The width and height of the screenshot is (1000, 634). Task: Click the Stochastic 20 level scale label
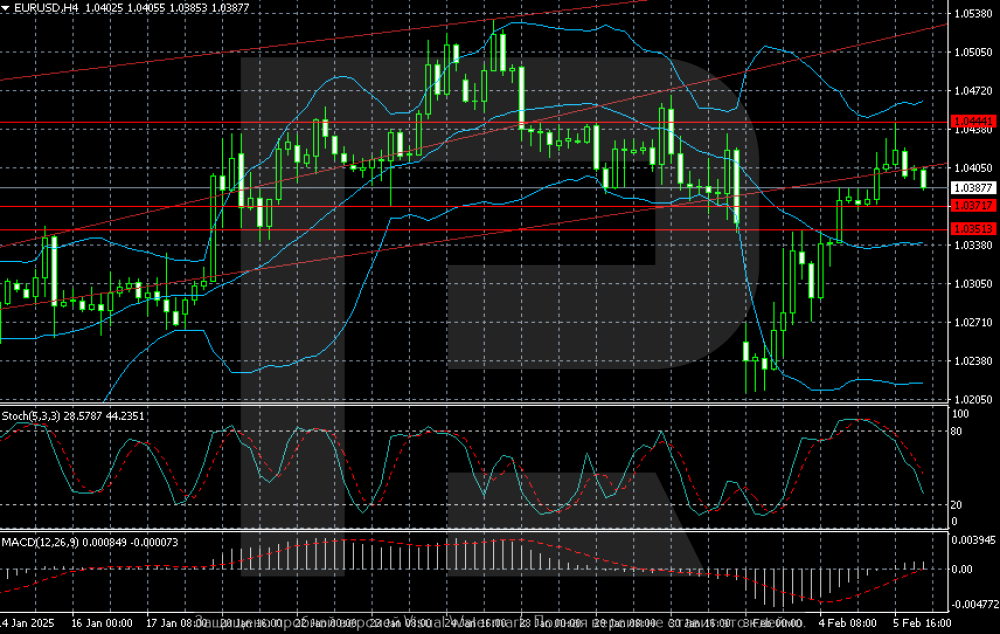click(x=955, y=505)
